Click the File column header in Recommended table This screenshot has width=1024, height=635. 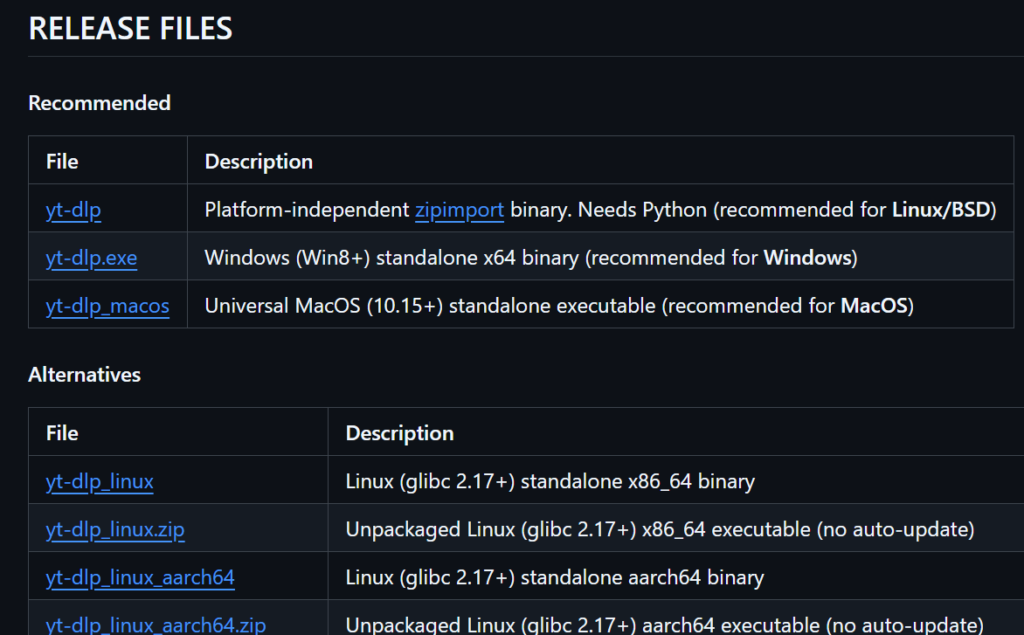click(62, 161)
